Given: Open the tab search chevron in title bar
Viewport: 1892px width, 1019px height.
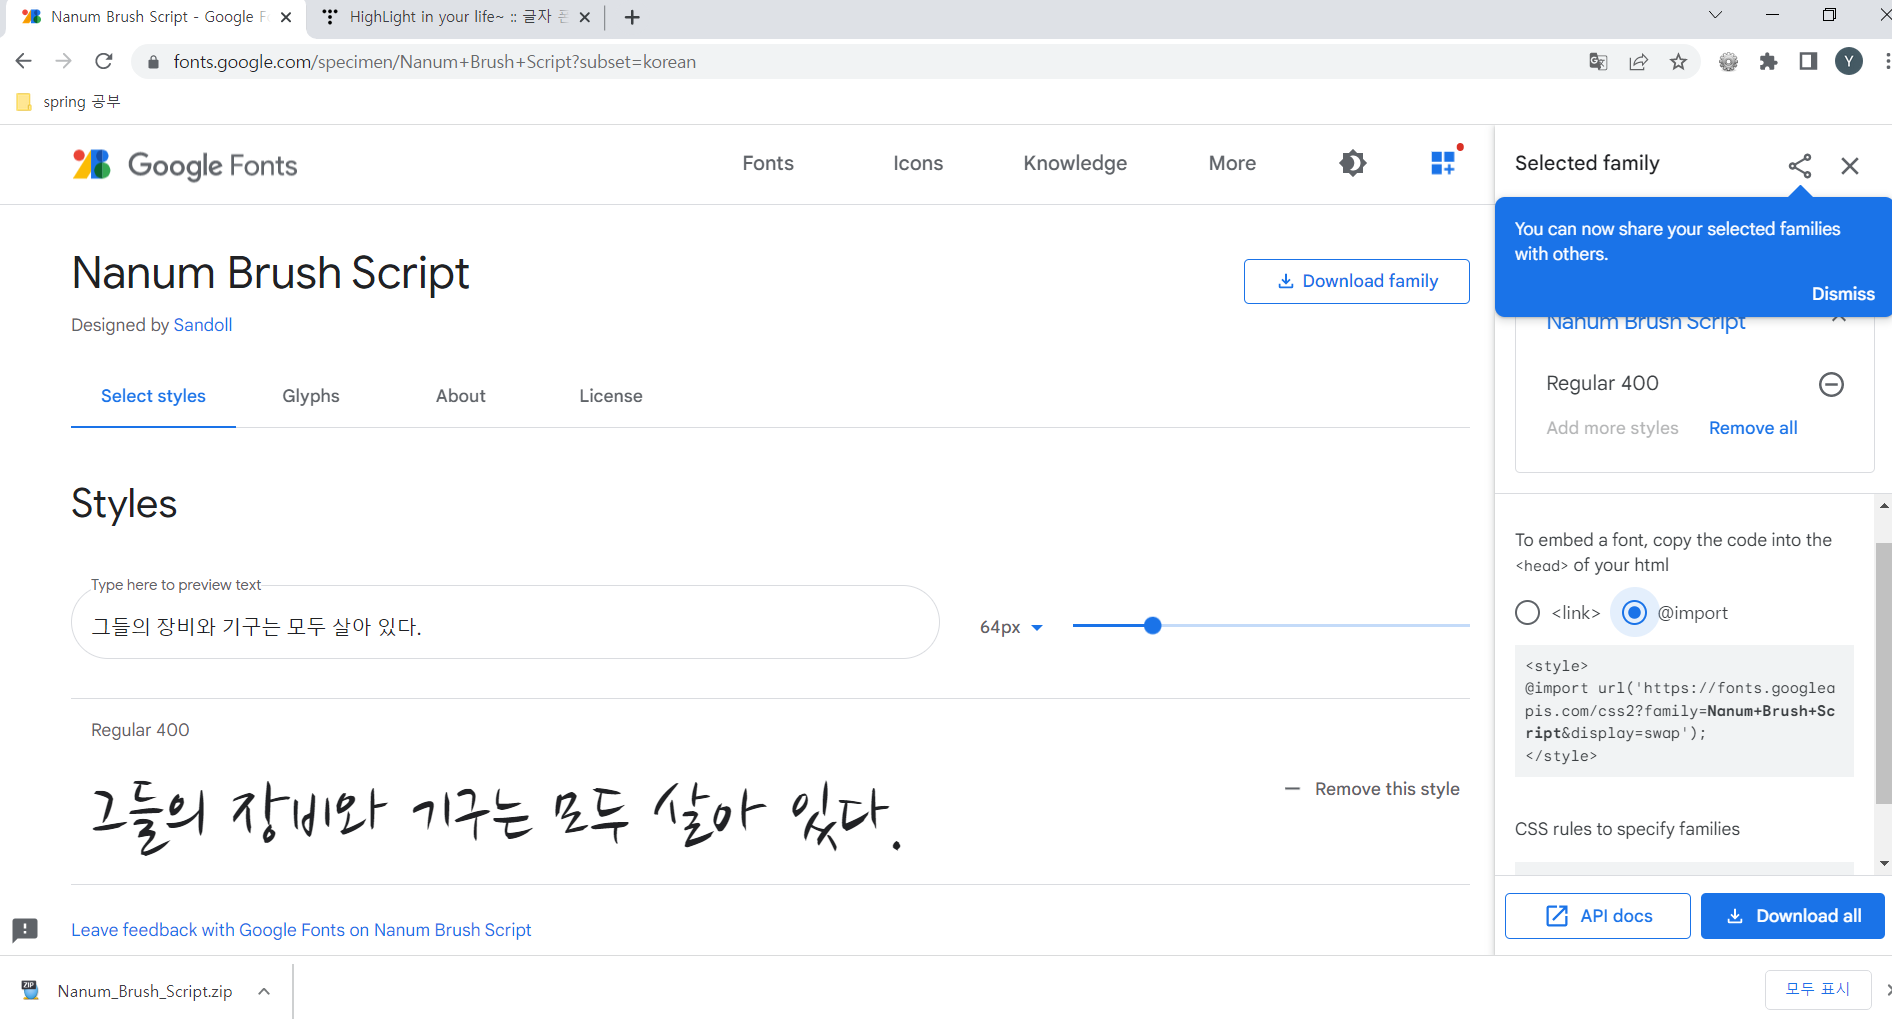Looking at the screenshot, I should pos(1715,15).
